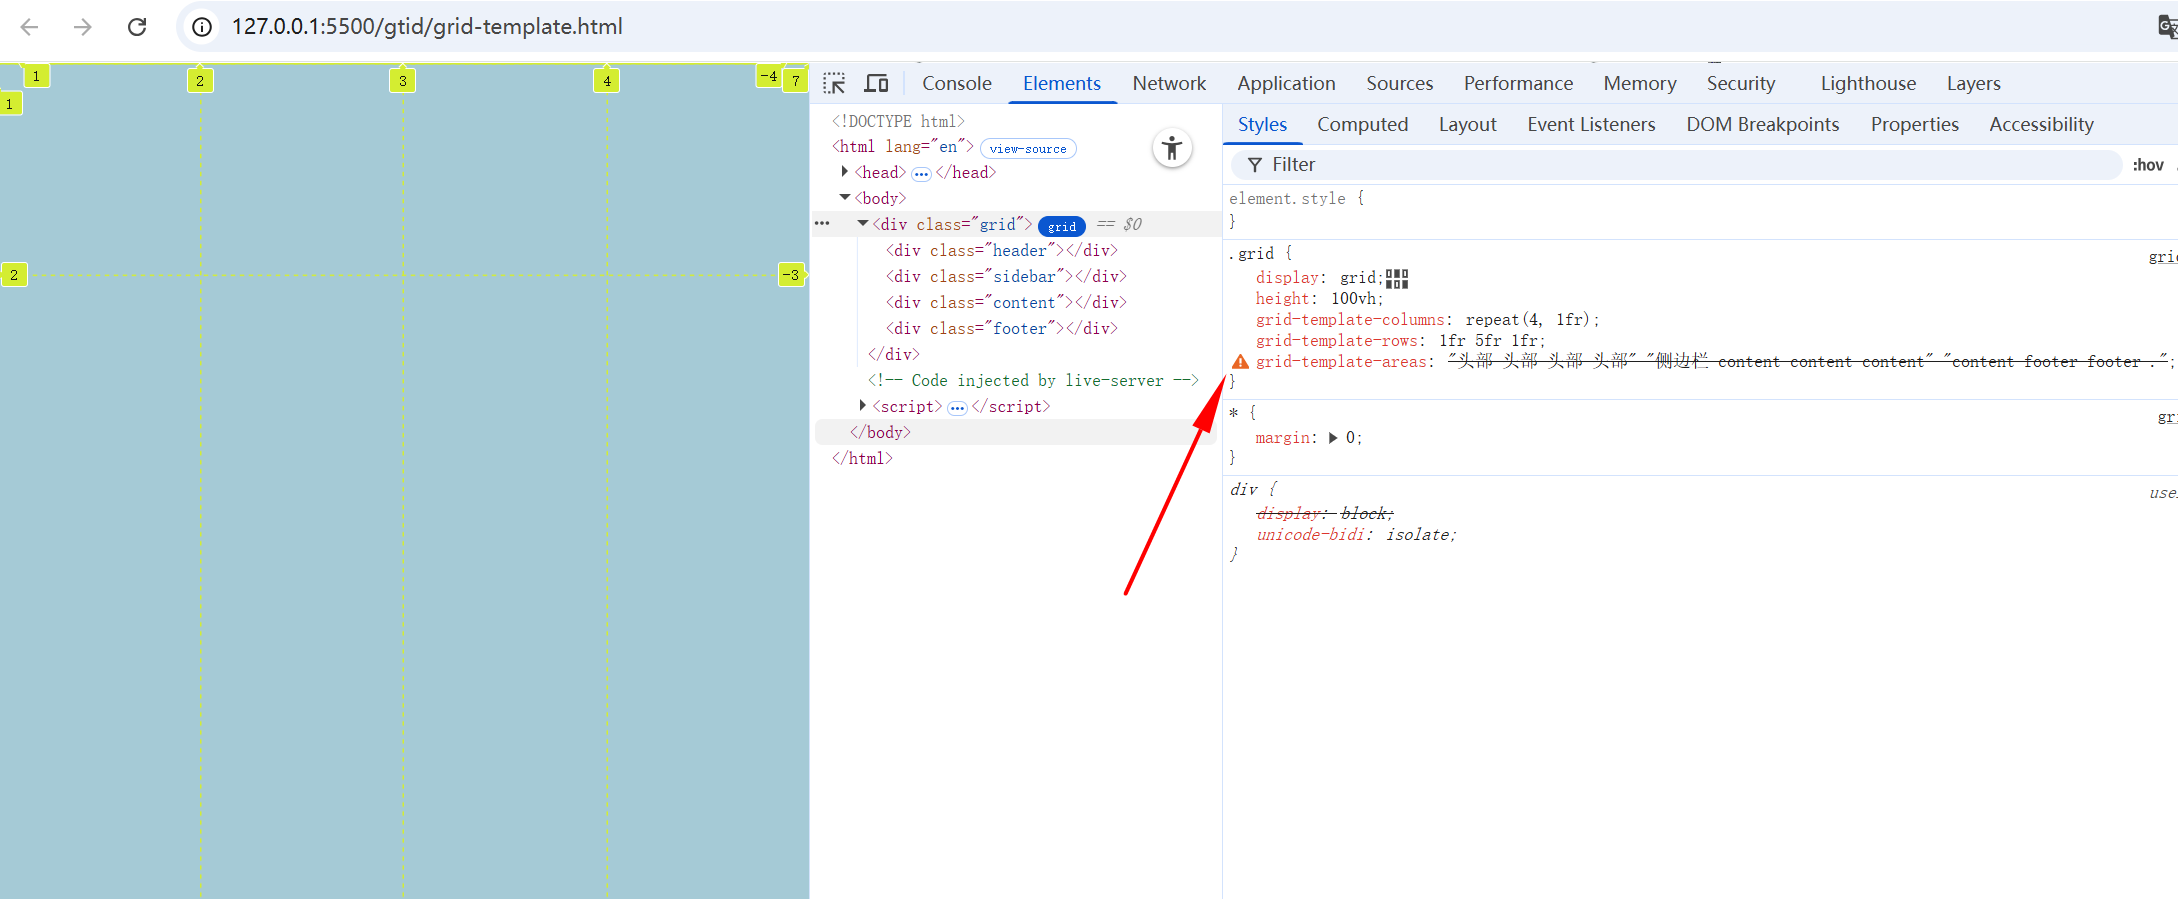Expand the head element node
This screenshot has height=899, width=2178.
845,172
